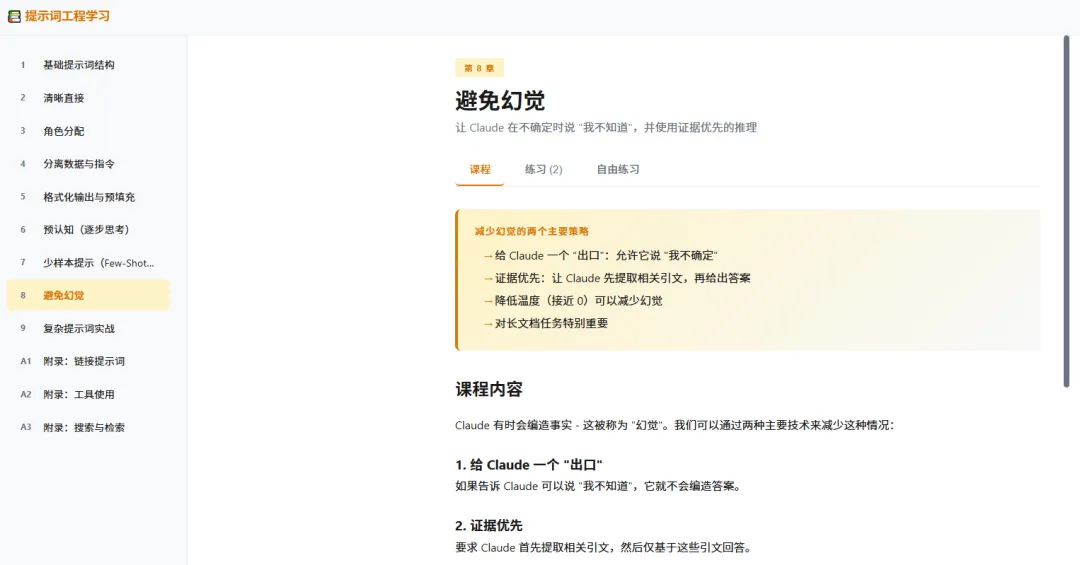Select chapter 3 角色分配
The width and height of the screenshot is (1080, 565).
click(88, 131)
